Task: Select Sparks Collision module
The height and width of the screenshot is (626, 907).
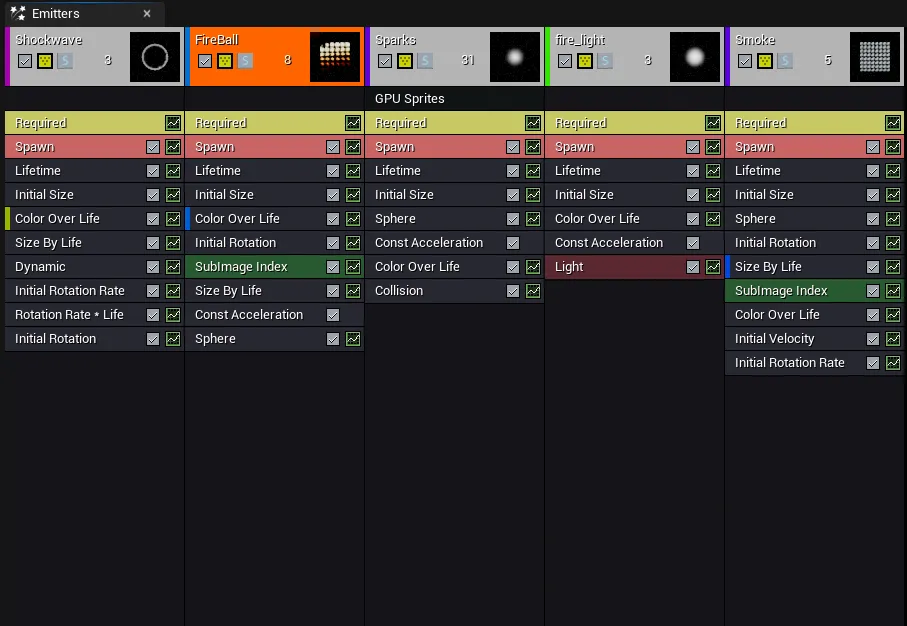Action: coord(455,291)
